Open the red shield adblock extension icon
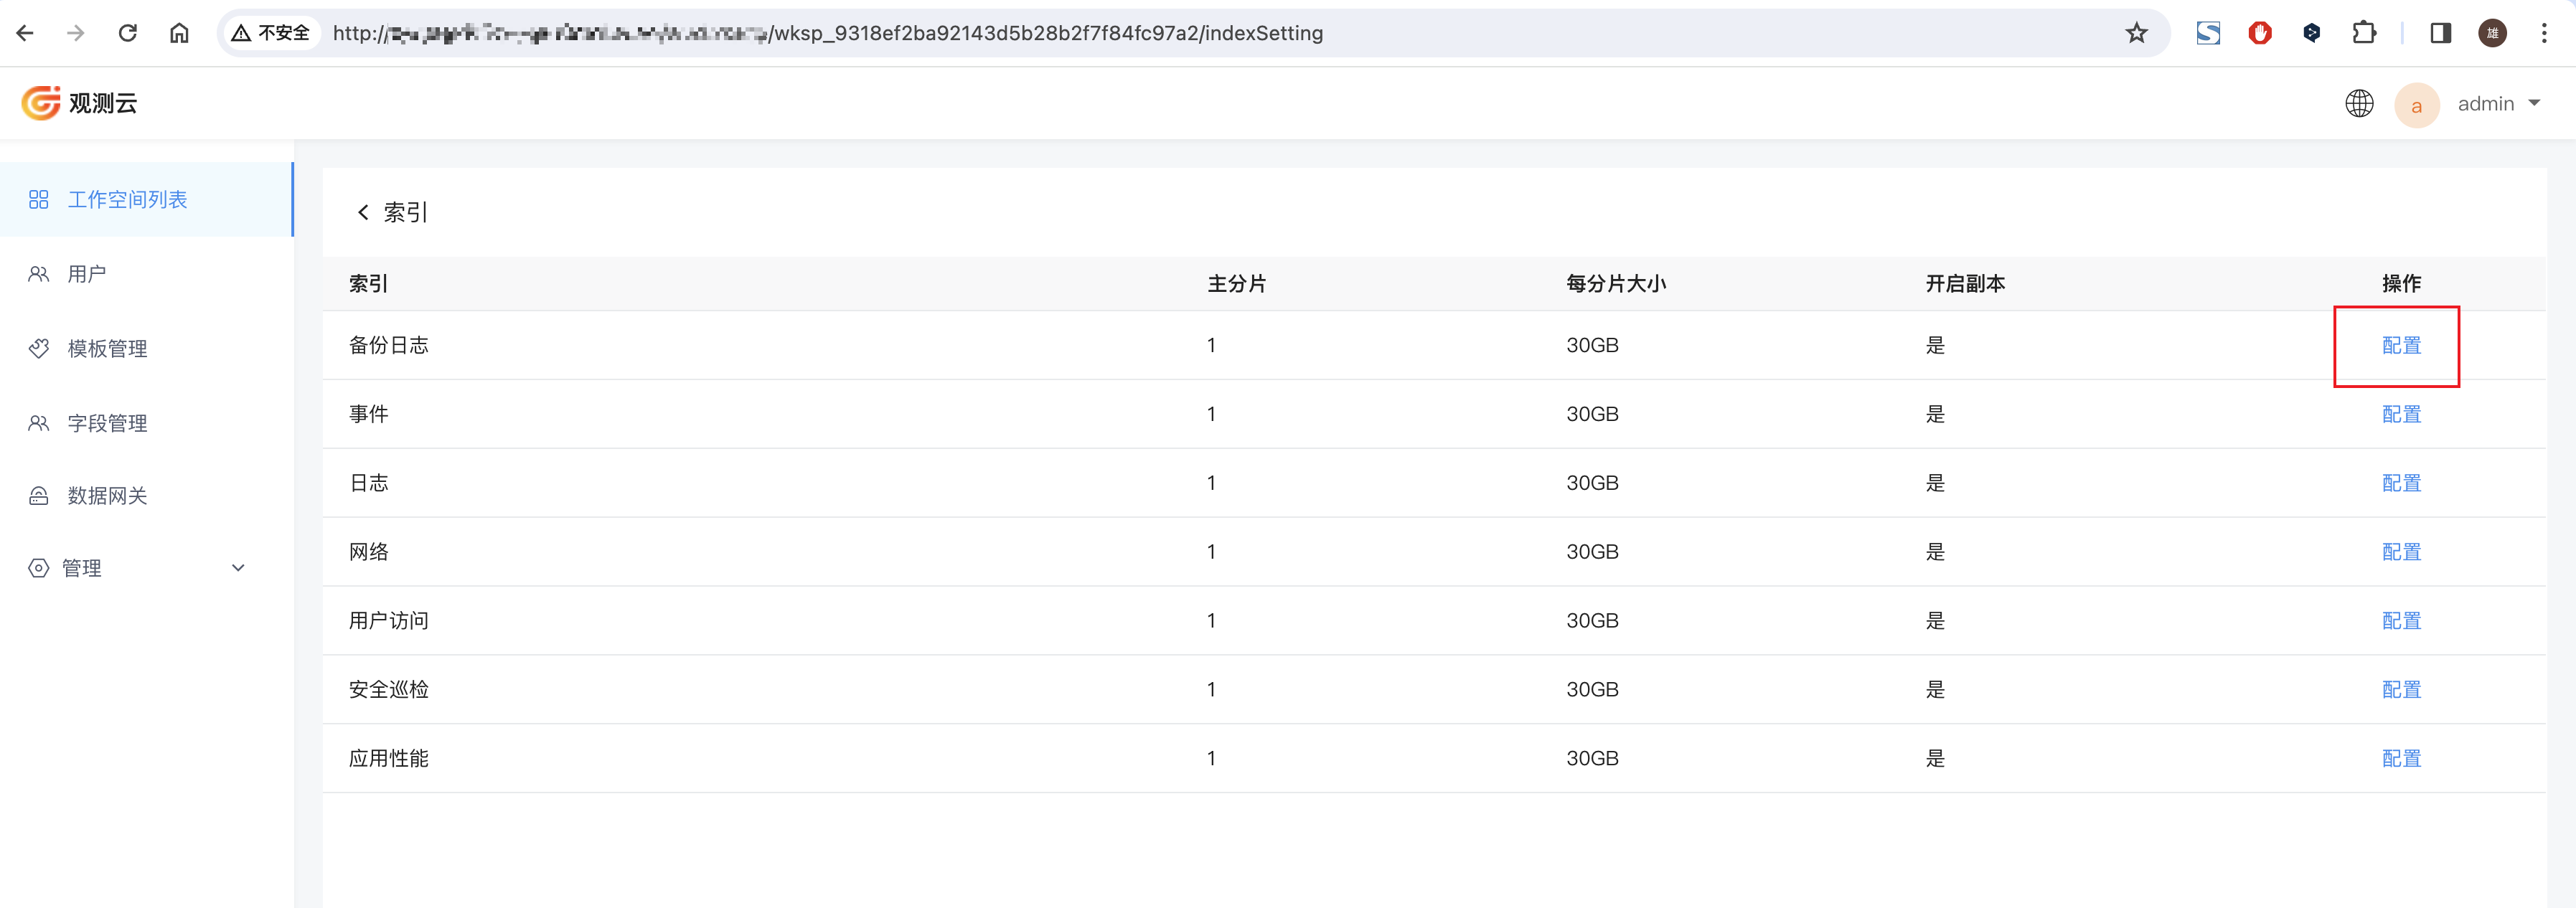Screen dimensions: 2576x908 coord(2260,33)
